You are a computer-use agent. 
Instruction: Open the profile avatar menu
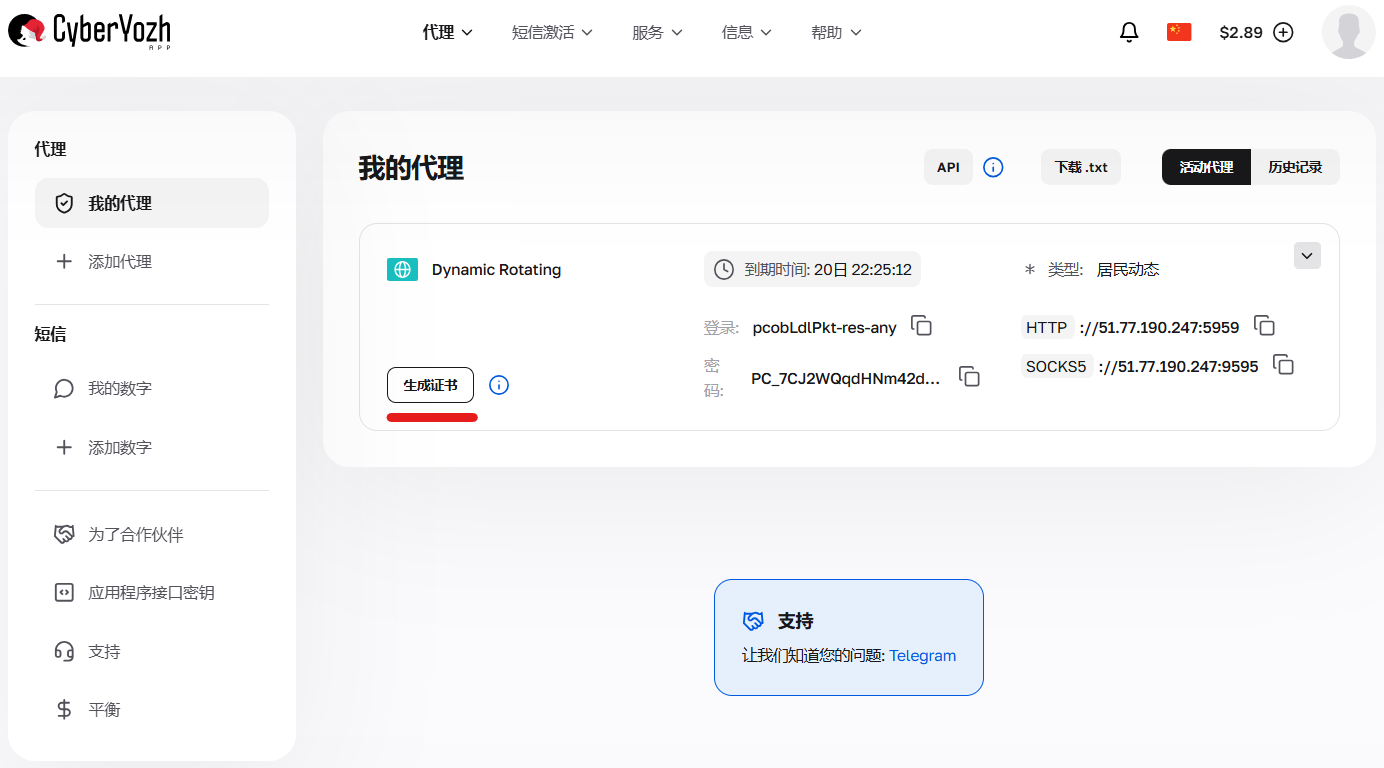(1348, 32)
